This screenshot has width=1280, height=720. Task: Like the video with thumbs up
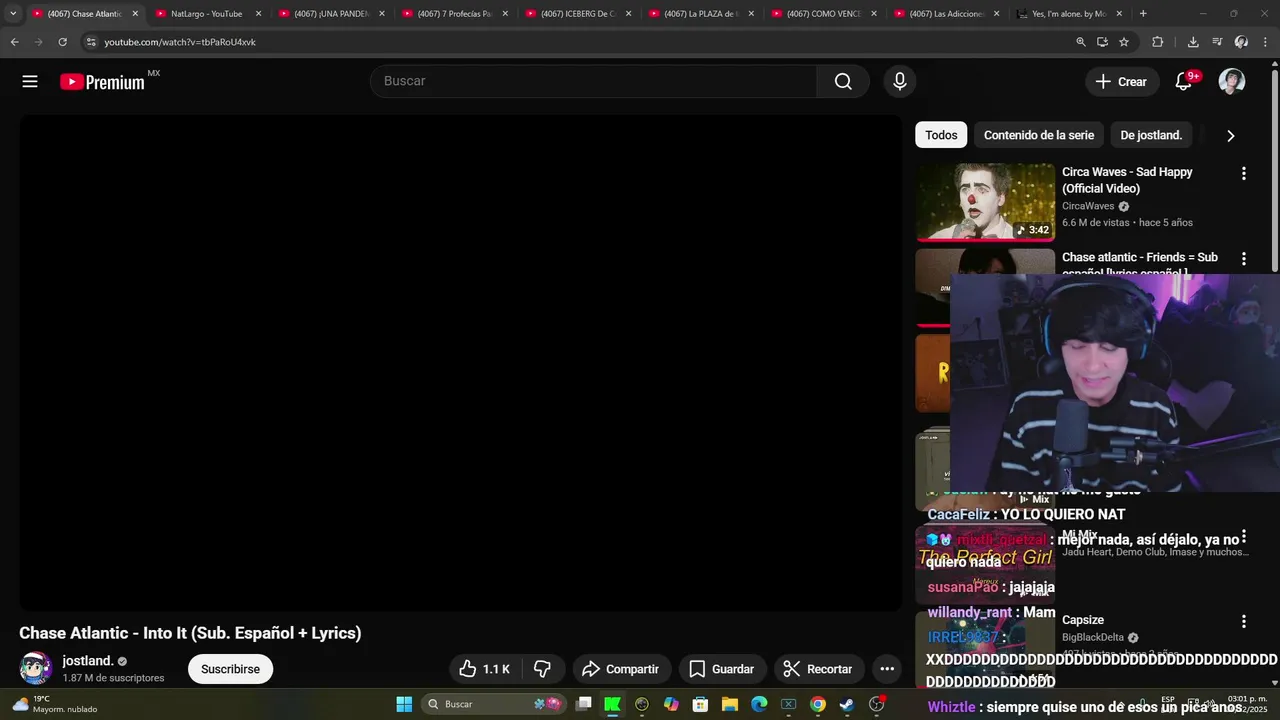[485, 669]
